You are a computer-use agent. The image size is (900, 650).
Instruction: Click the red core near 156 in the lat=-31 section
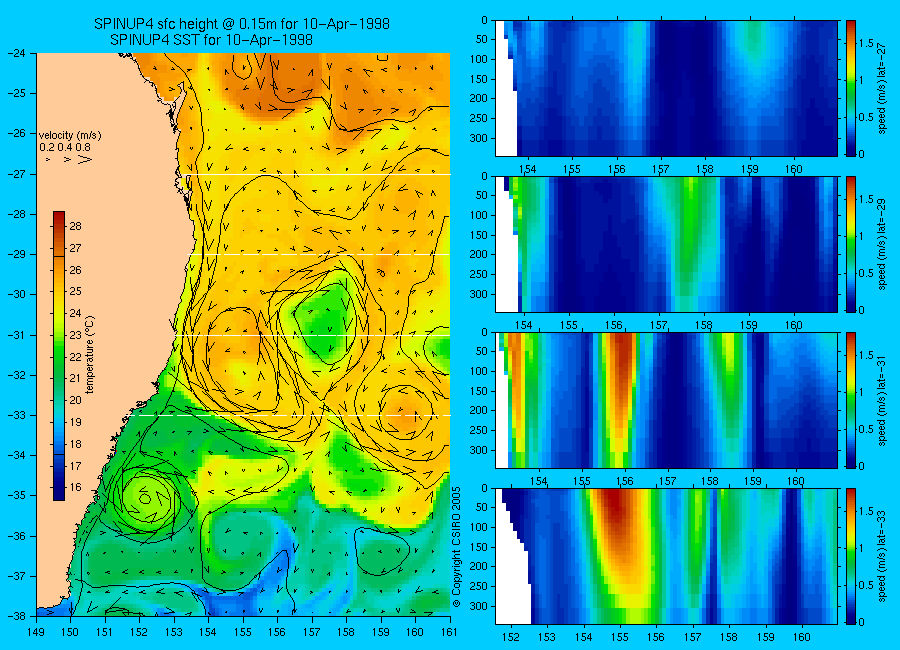pyautogui.click(x=622, y=367)
